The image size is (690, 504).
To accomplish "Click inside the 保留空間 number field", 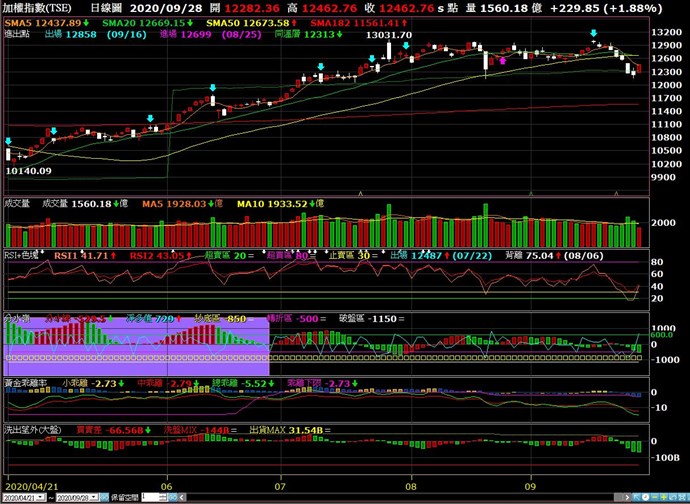I will [150, 497].
